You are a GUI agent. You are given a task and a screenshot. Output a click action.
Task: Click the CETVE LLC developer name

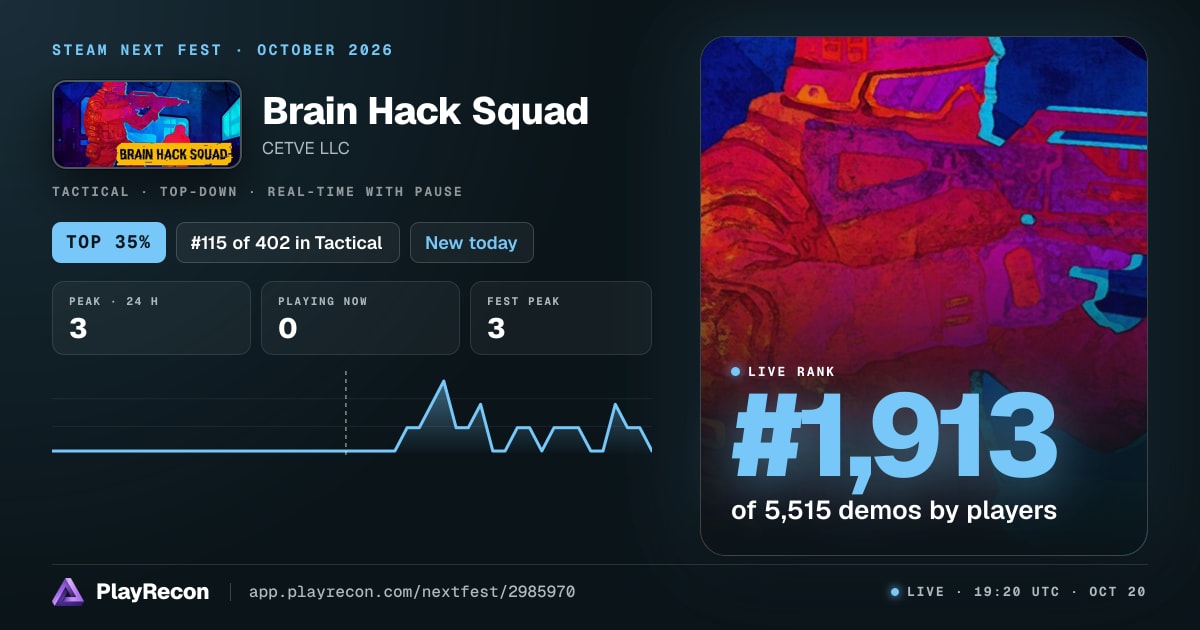tap(306, 148)
